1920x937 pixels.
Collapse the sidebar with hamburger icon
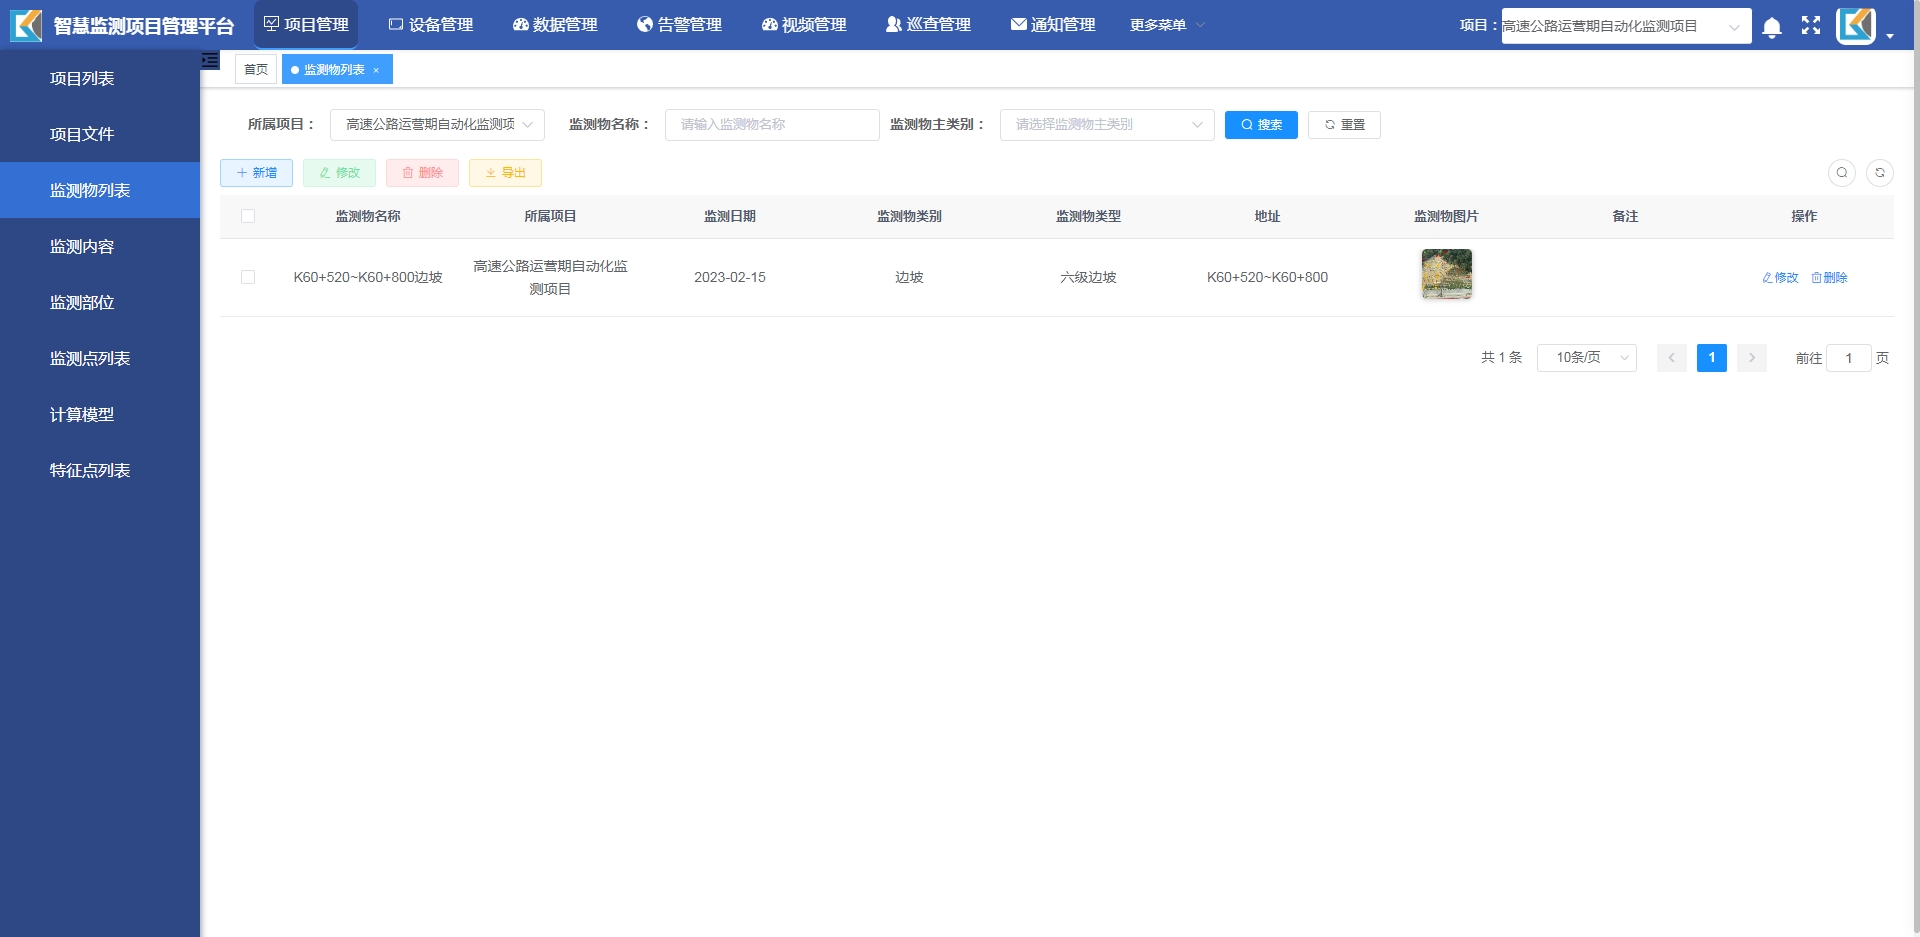pyautogui.click(x=210, y=61)
